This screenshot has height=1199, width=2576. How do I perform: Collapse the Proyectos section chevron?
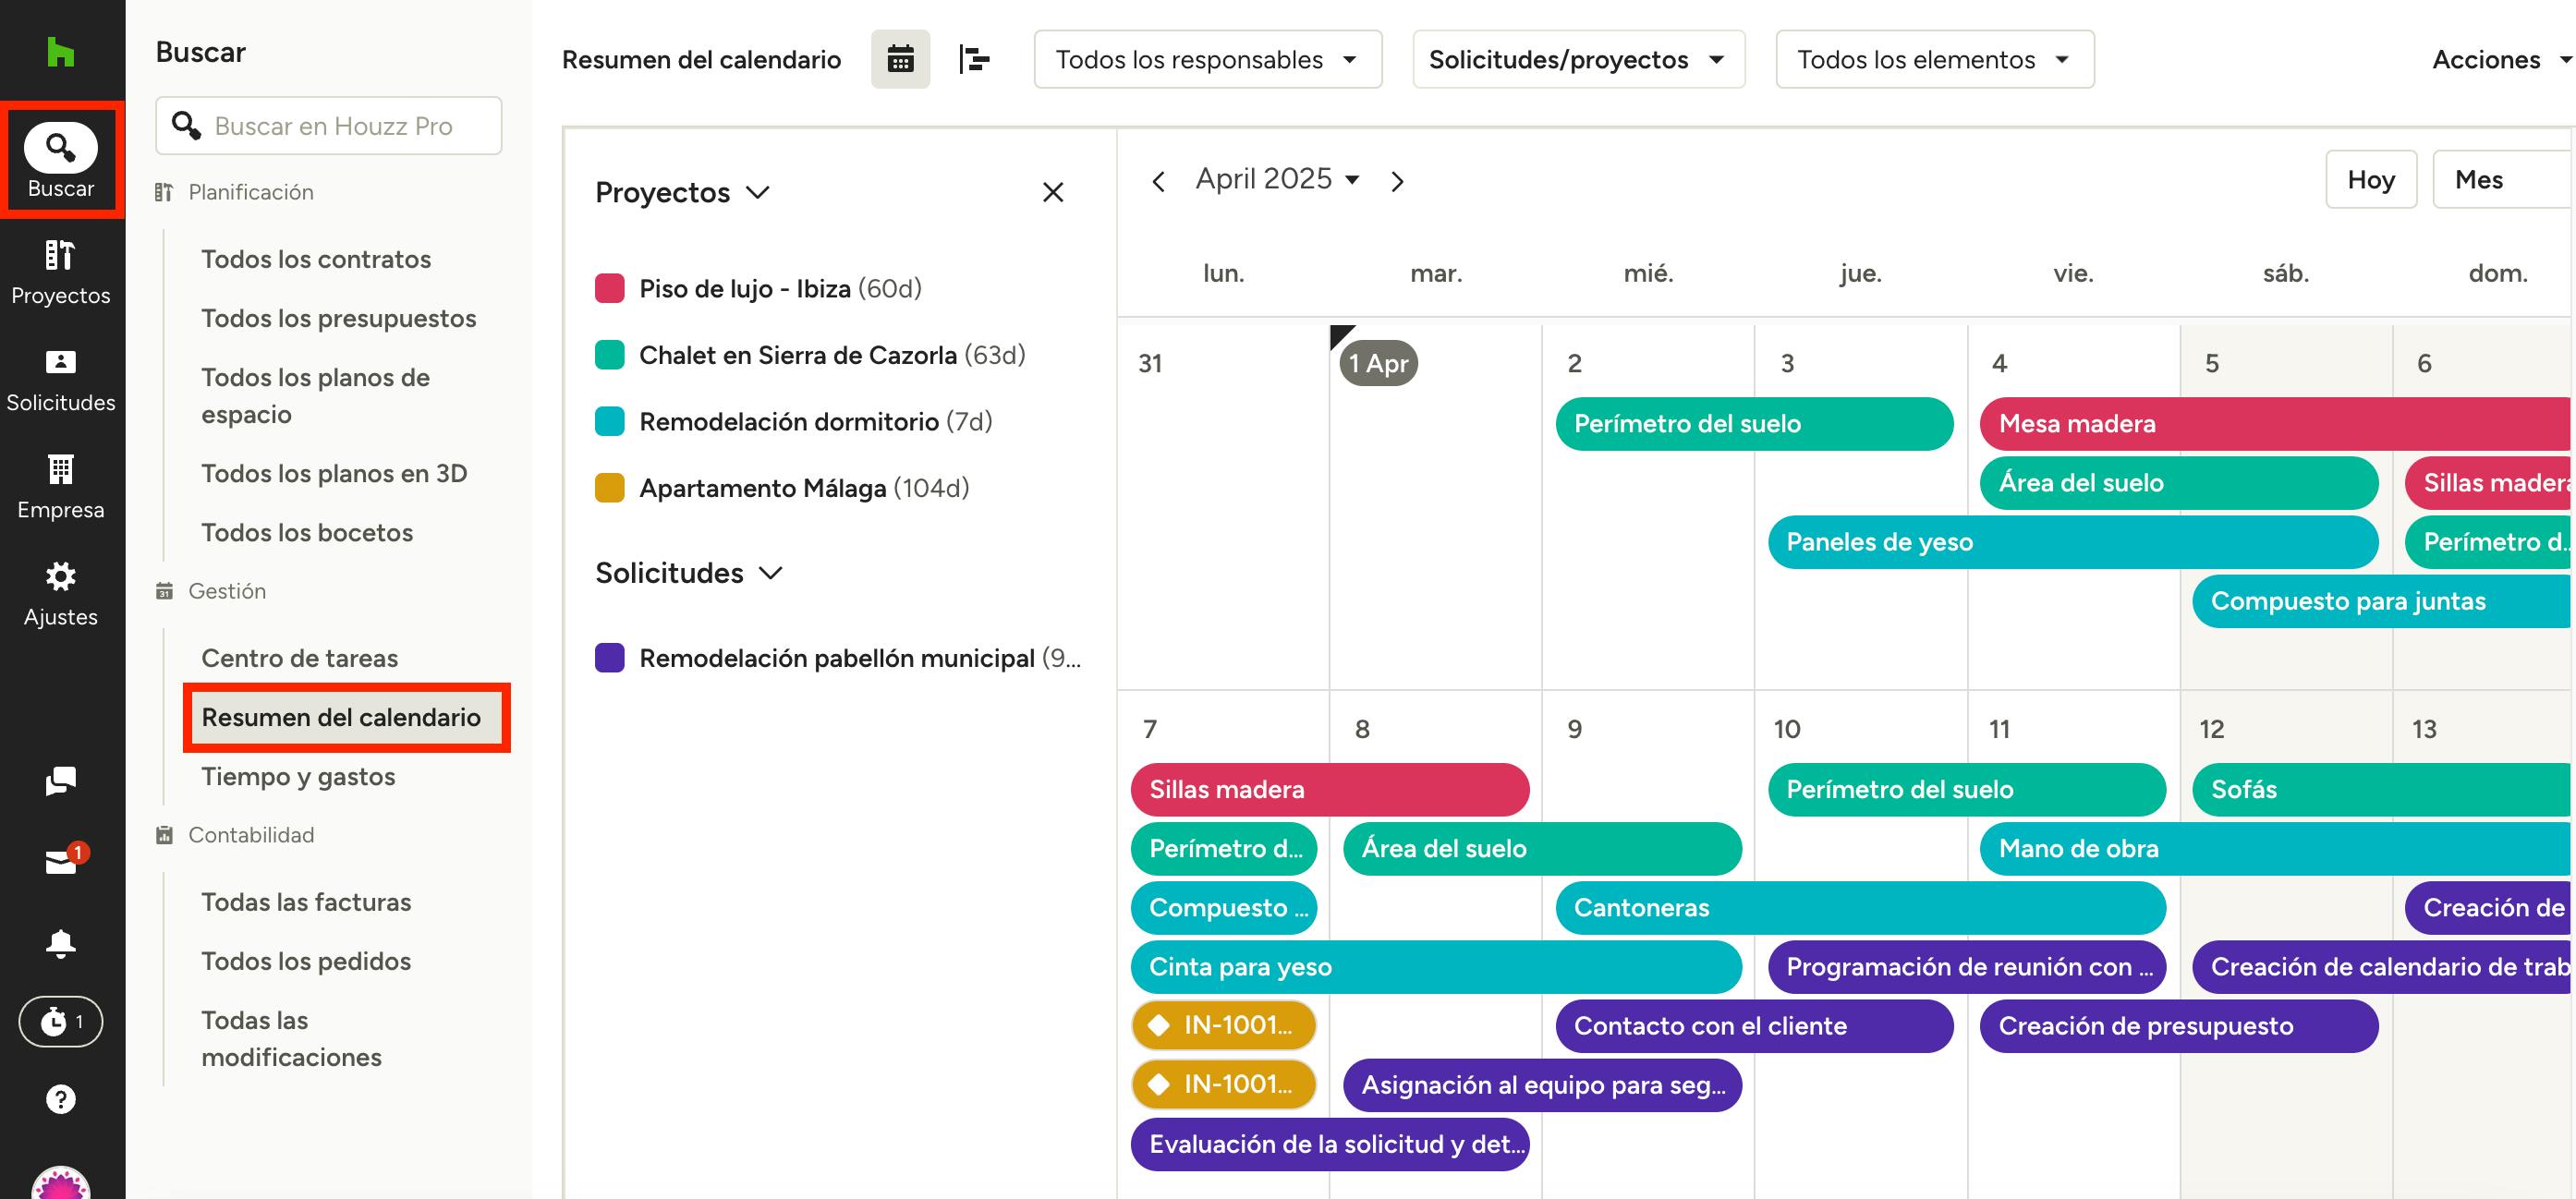pyautogui.click(x=758, y=192)
